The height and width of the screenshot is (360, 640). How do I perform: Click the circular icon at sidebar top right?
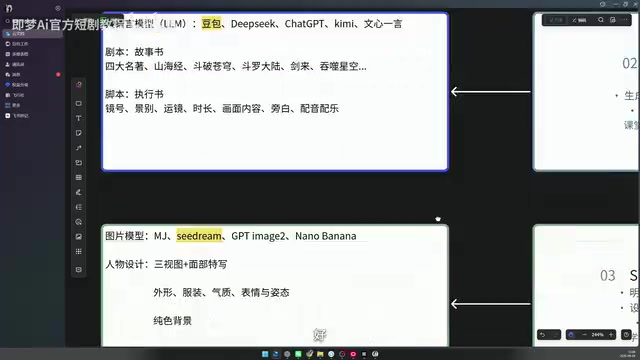(58, 8)
